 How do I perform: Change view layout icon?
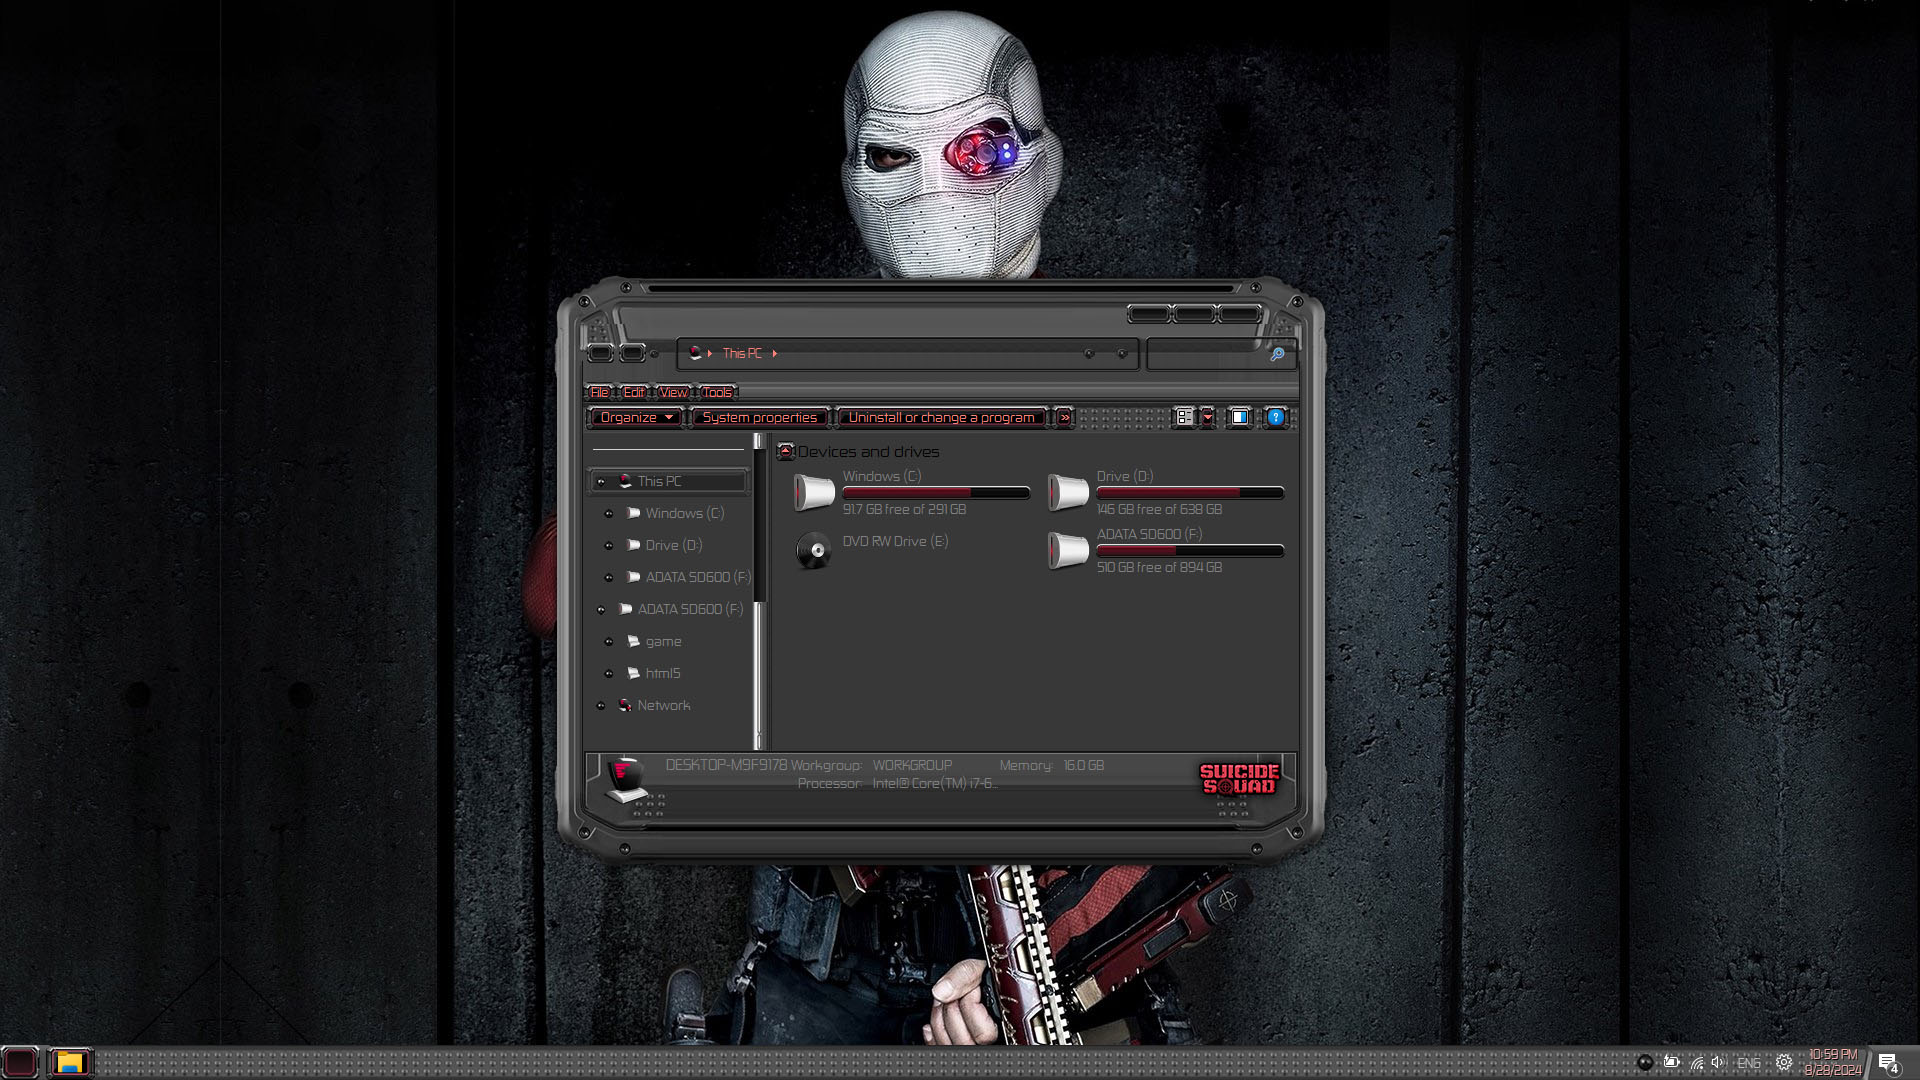pos(1184,418)
